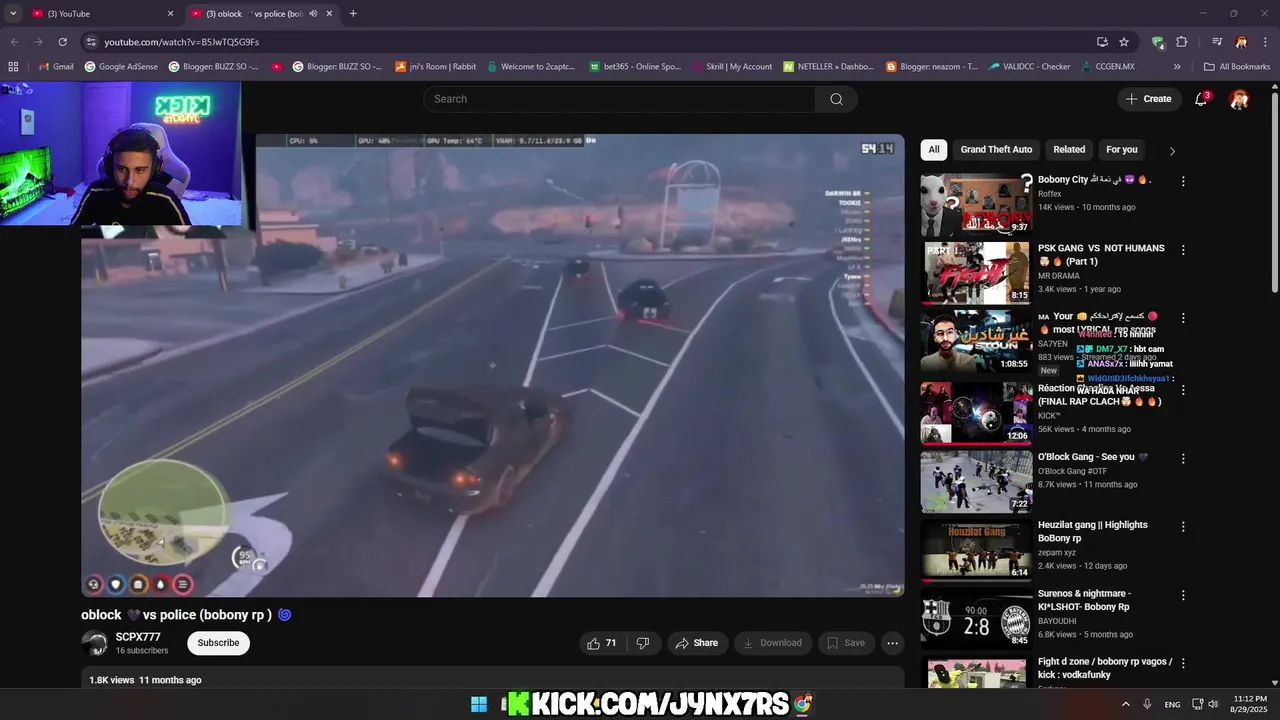Show more bookmarks with chevron
The width and height of the screenshot is (1280, 720).
click(x=1177, y=66)
